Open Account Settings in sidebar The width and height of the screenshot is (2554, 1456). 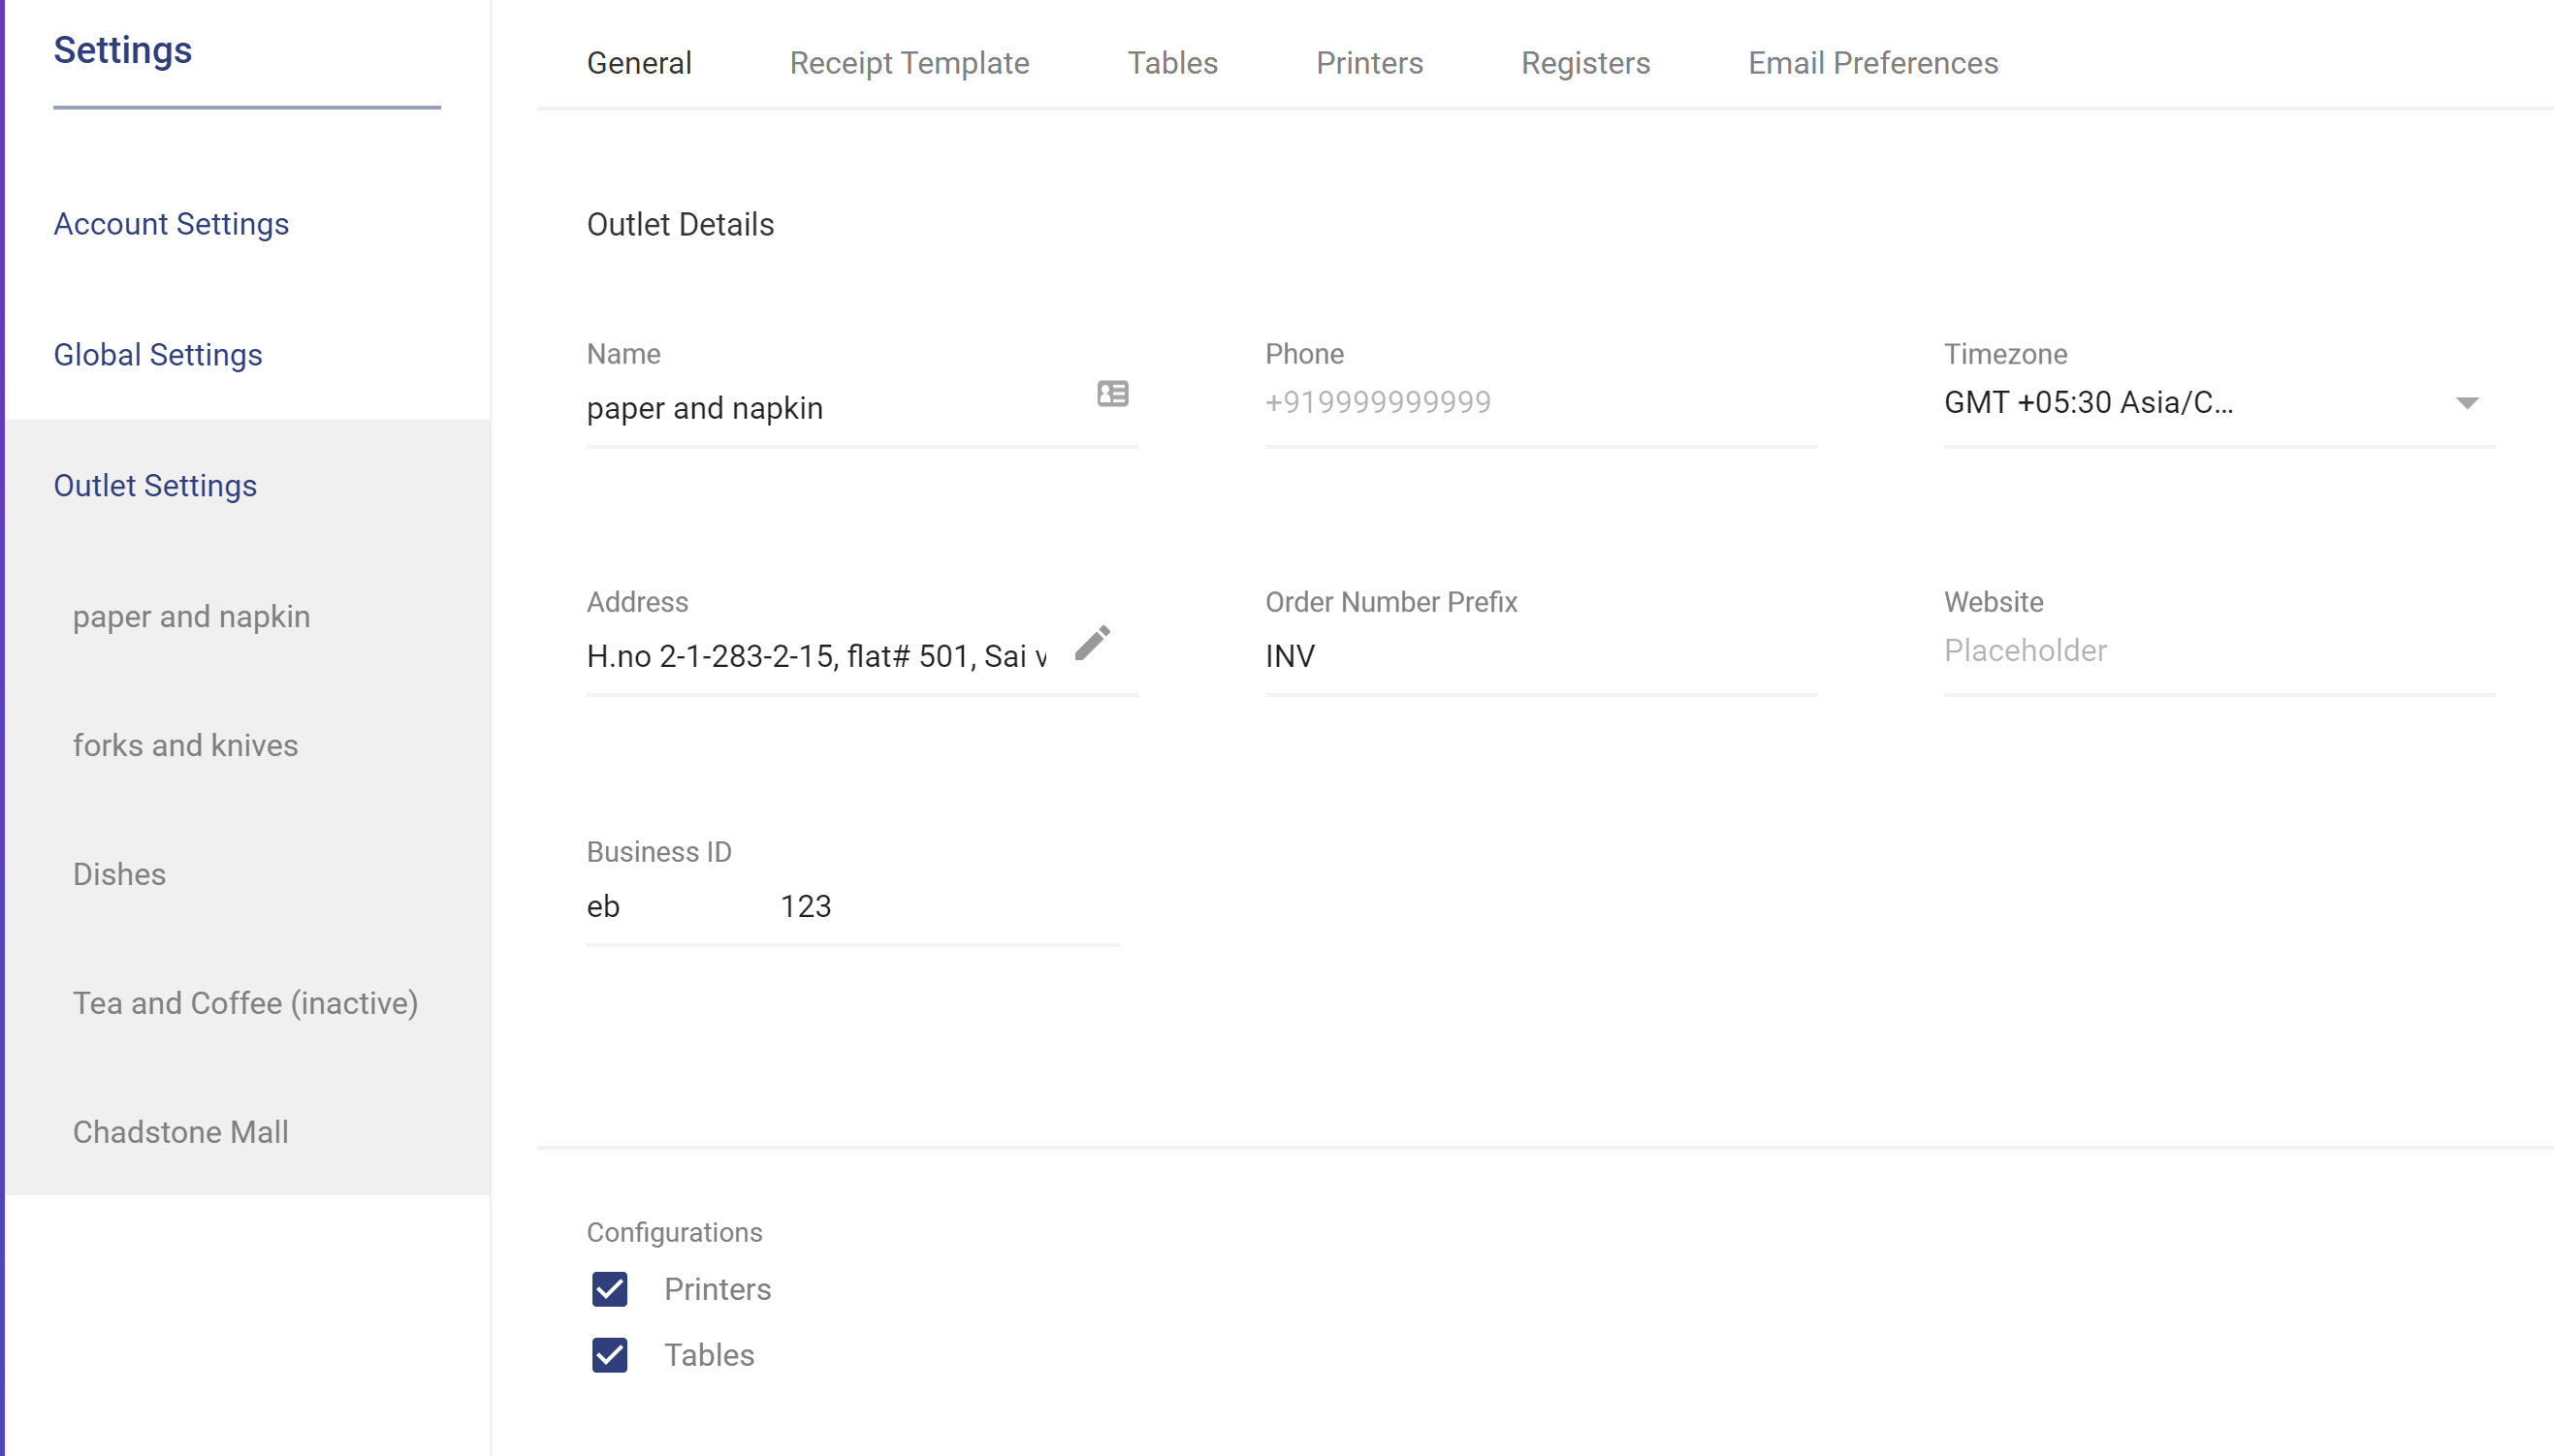coord(171,224)
